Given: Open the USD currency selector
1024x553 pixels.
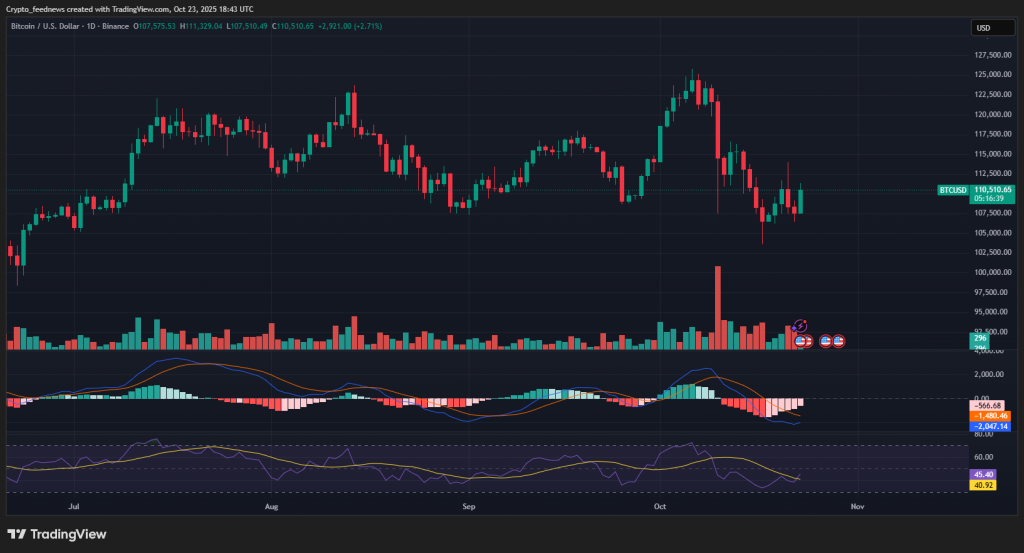Looking at the screenshot, I should point(985,28).
